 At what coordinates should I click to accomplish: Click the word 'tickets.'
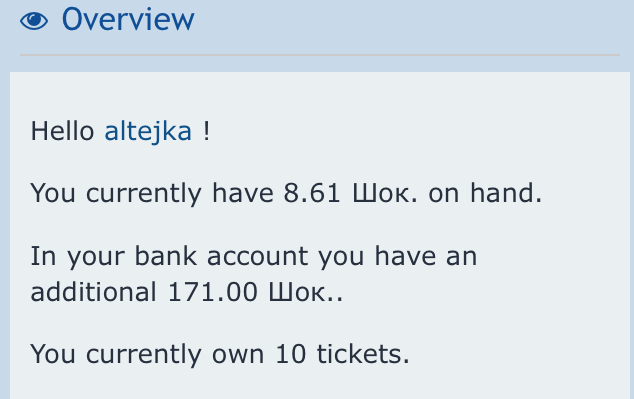(363, 354)
